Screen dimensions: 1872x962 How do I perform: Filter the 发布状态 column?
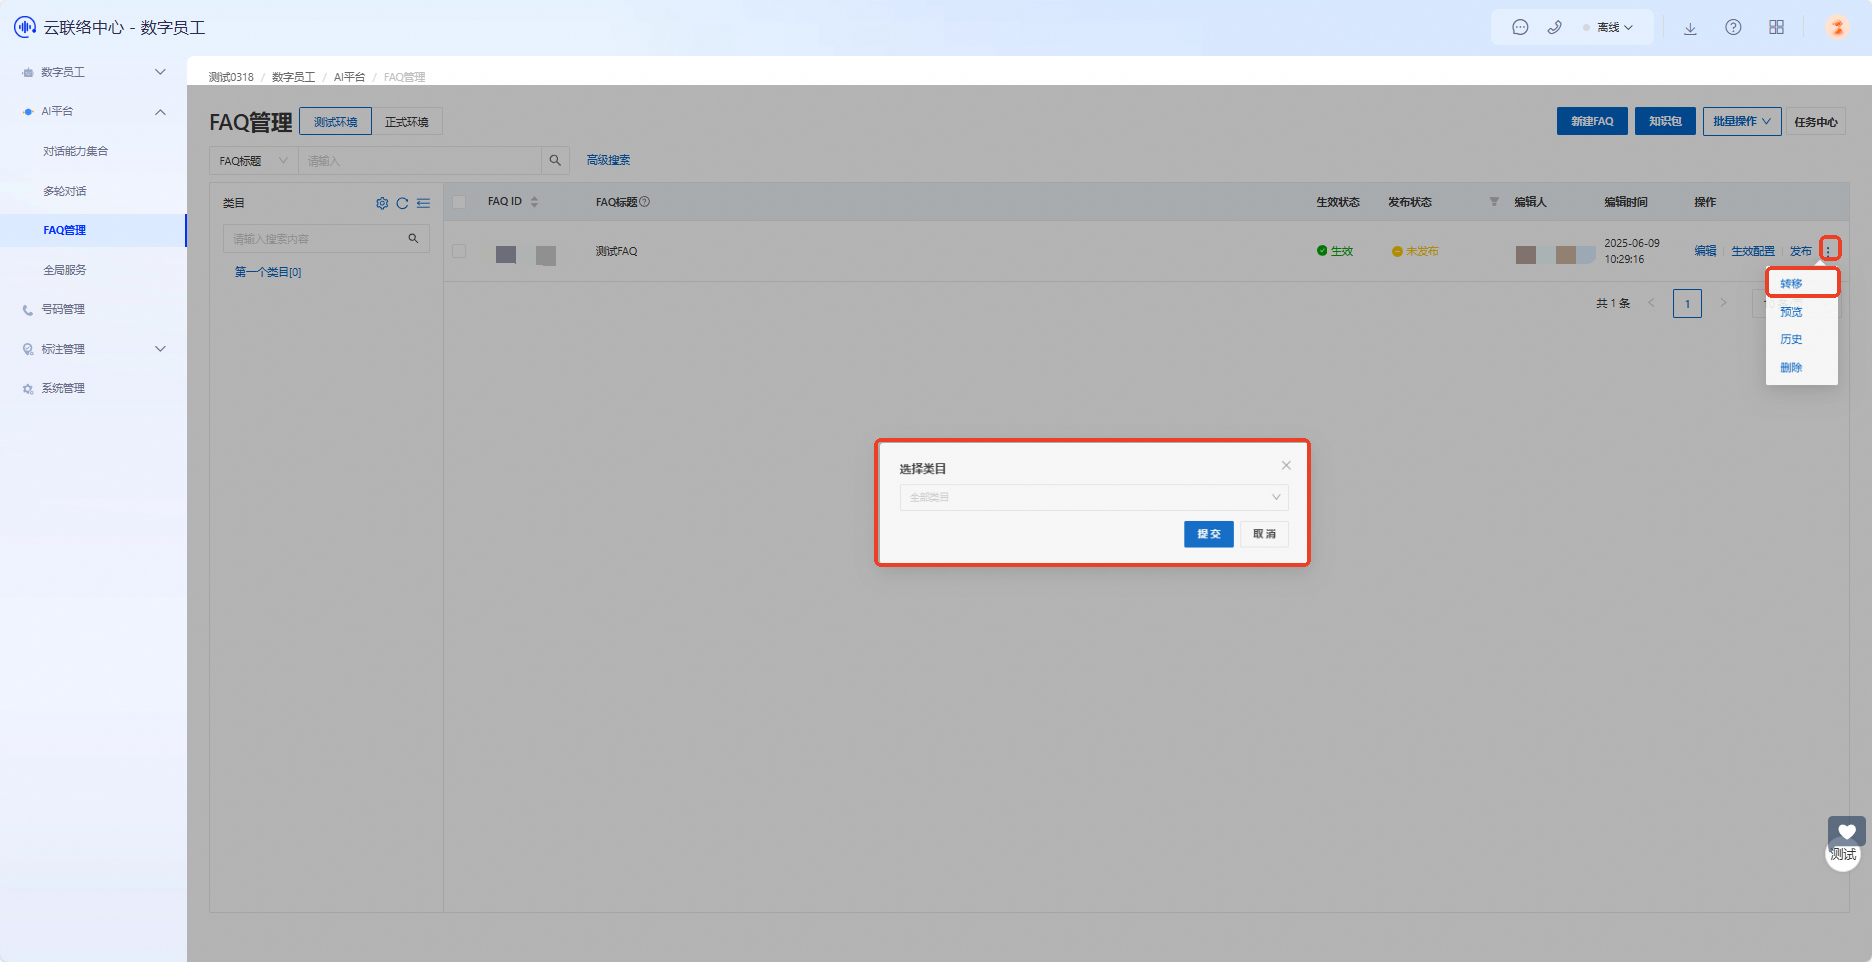tap(1494, 202)
